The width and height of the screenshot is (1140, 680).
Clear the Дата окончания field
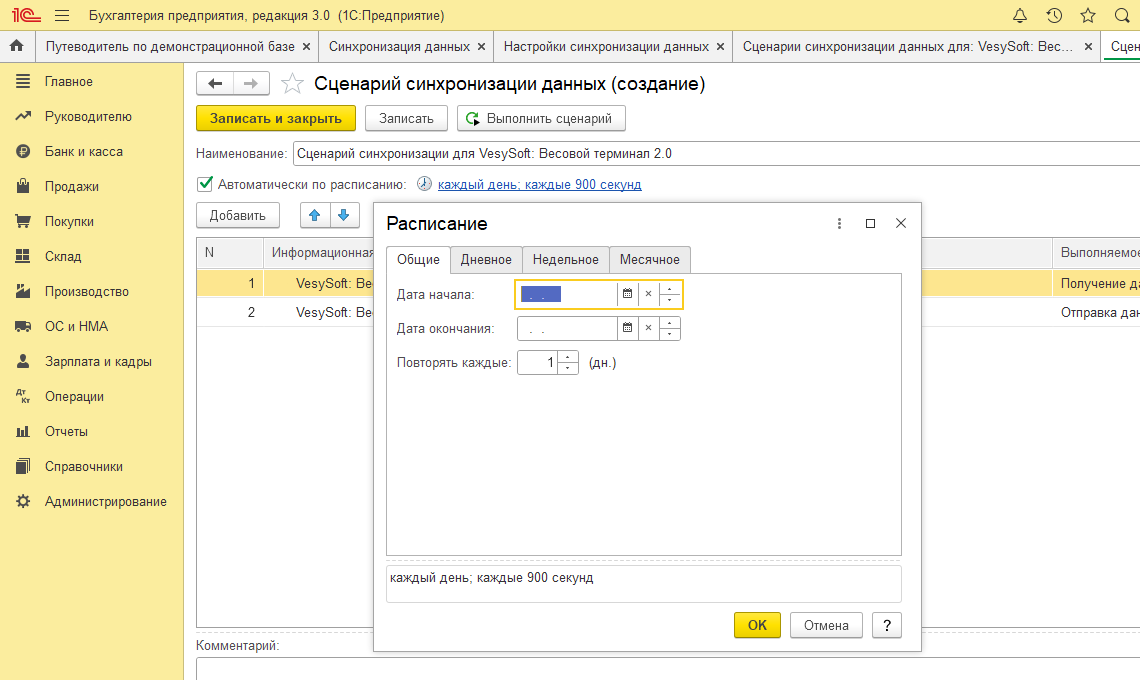pyautogui.click(x=648, y=328)
